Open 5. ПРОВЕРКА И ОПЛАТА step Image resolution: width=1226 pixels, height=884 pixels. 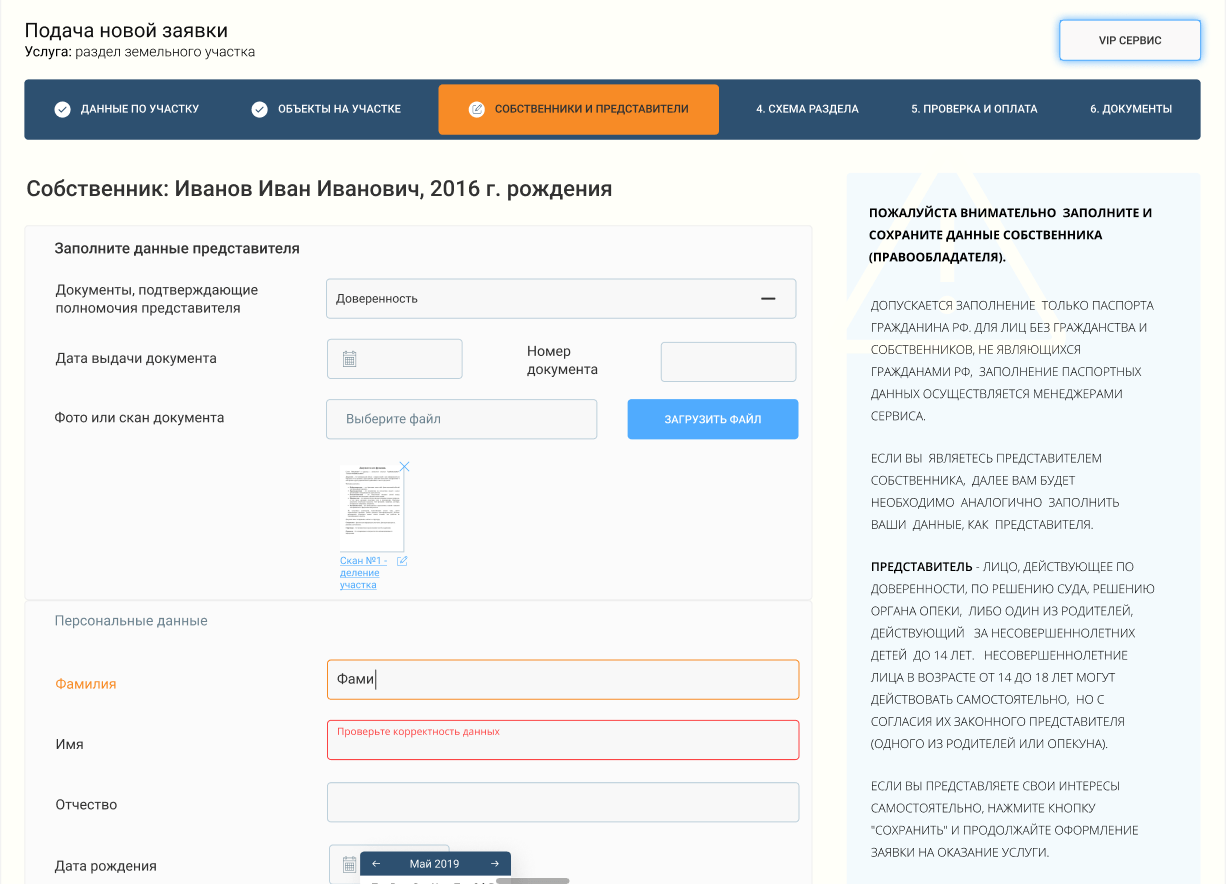click(x=974, y=109)
